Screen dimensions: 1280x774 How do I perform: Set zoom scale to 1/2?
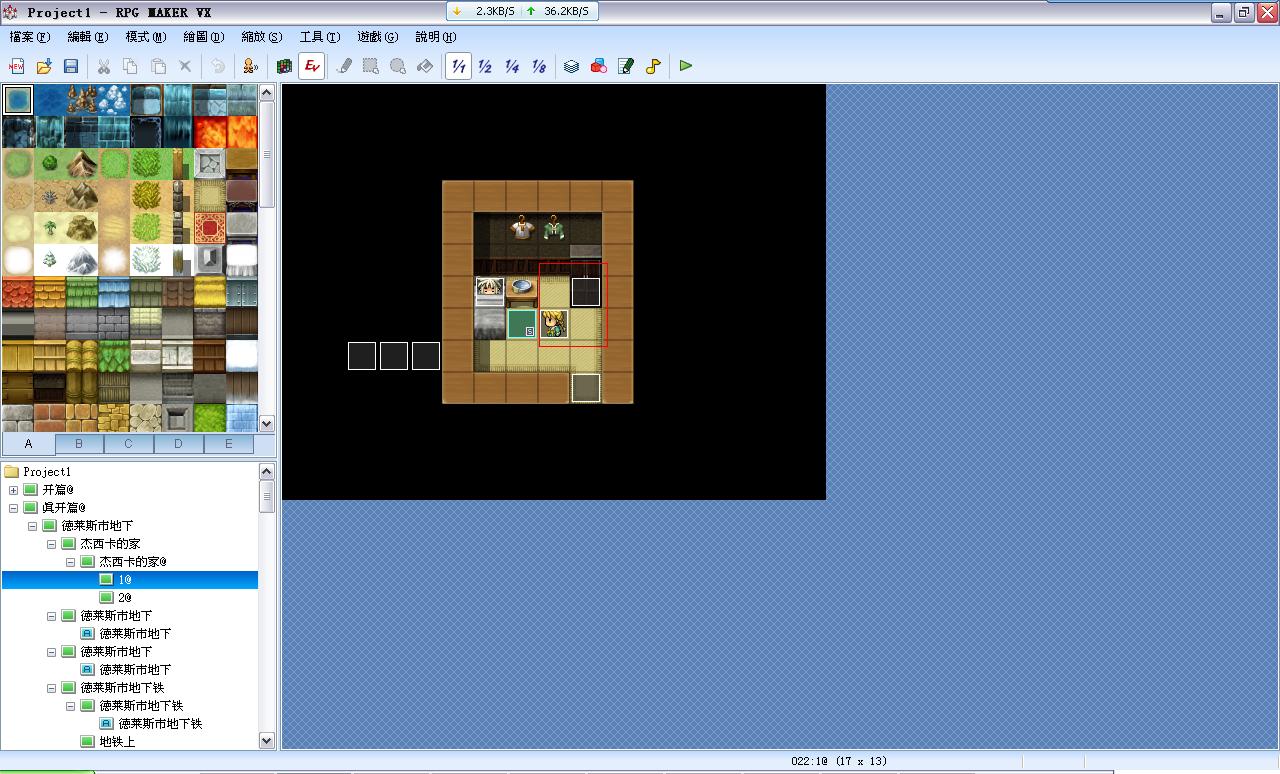(485, 66)
